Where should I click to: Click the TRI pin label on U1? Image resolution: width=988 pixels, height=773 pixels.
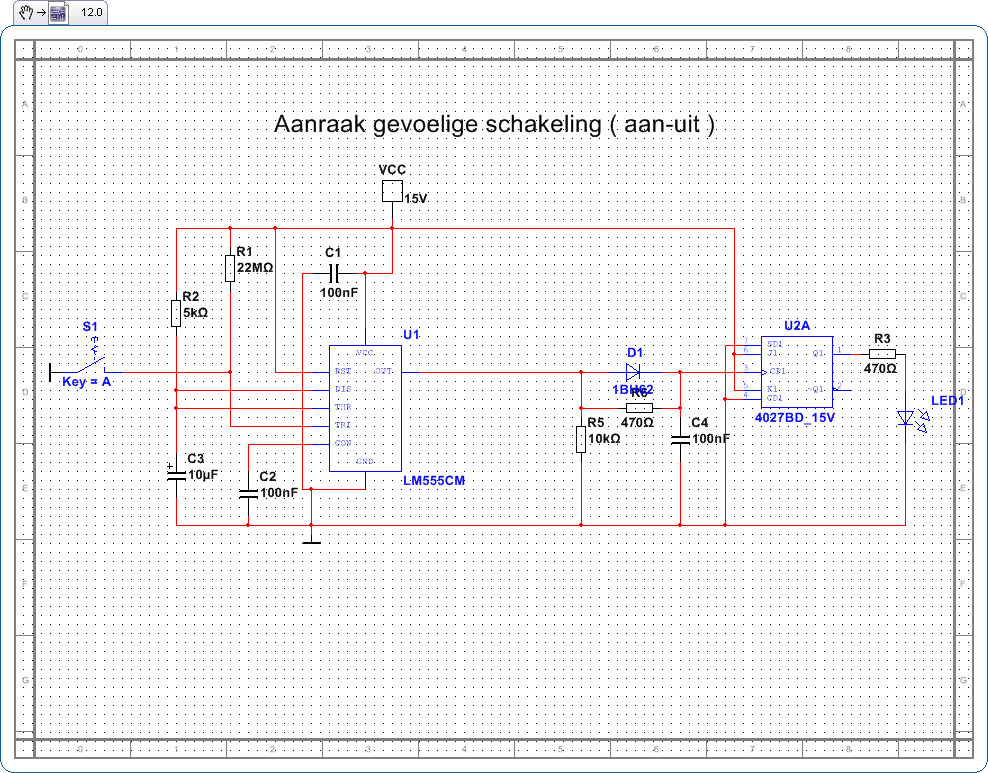point(343,425)
